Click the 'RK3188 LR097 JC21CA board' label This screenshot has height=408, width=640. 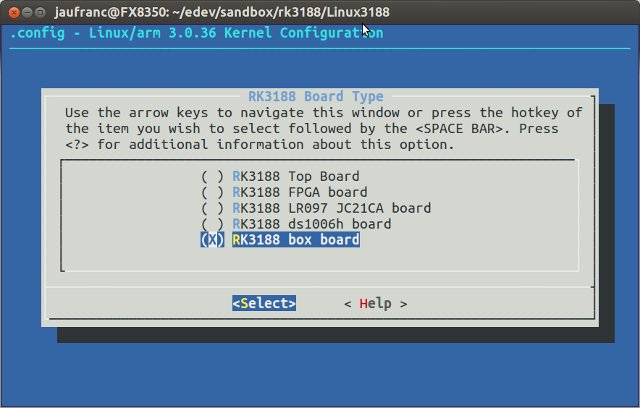pos(332,208)
